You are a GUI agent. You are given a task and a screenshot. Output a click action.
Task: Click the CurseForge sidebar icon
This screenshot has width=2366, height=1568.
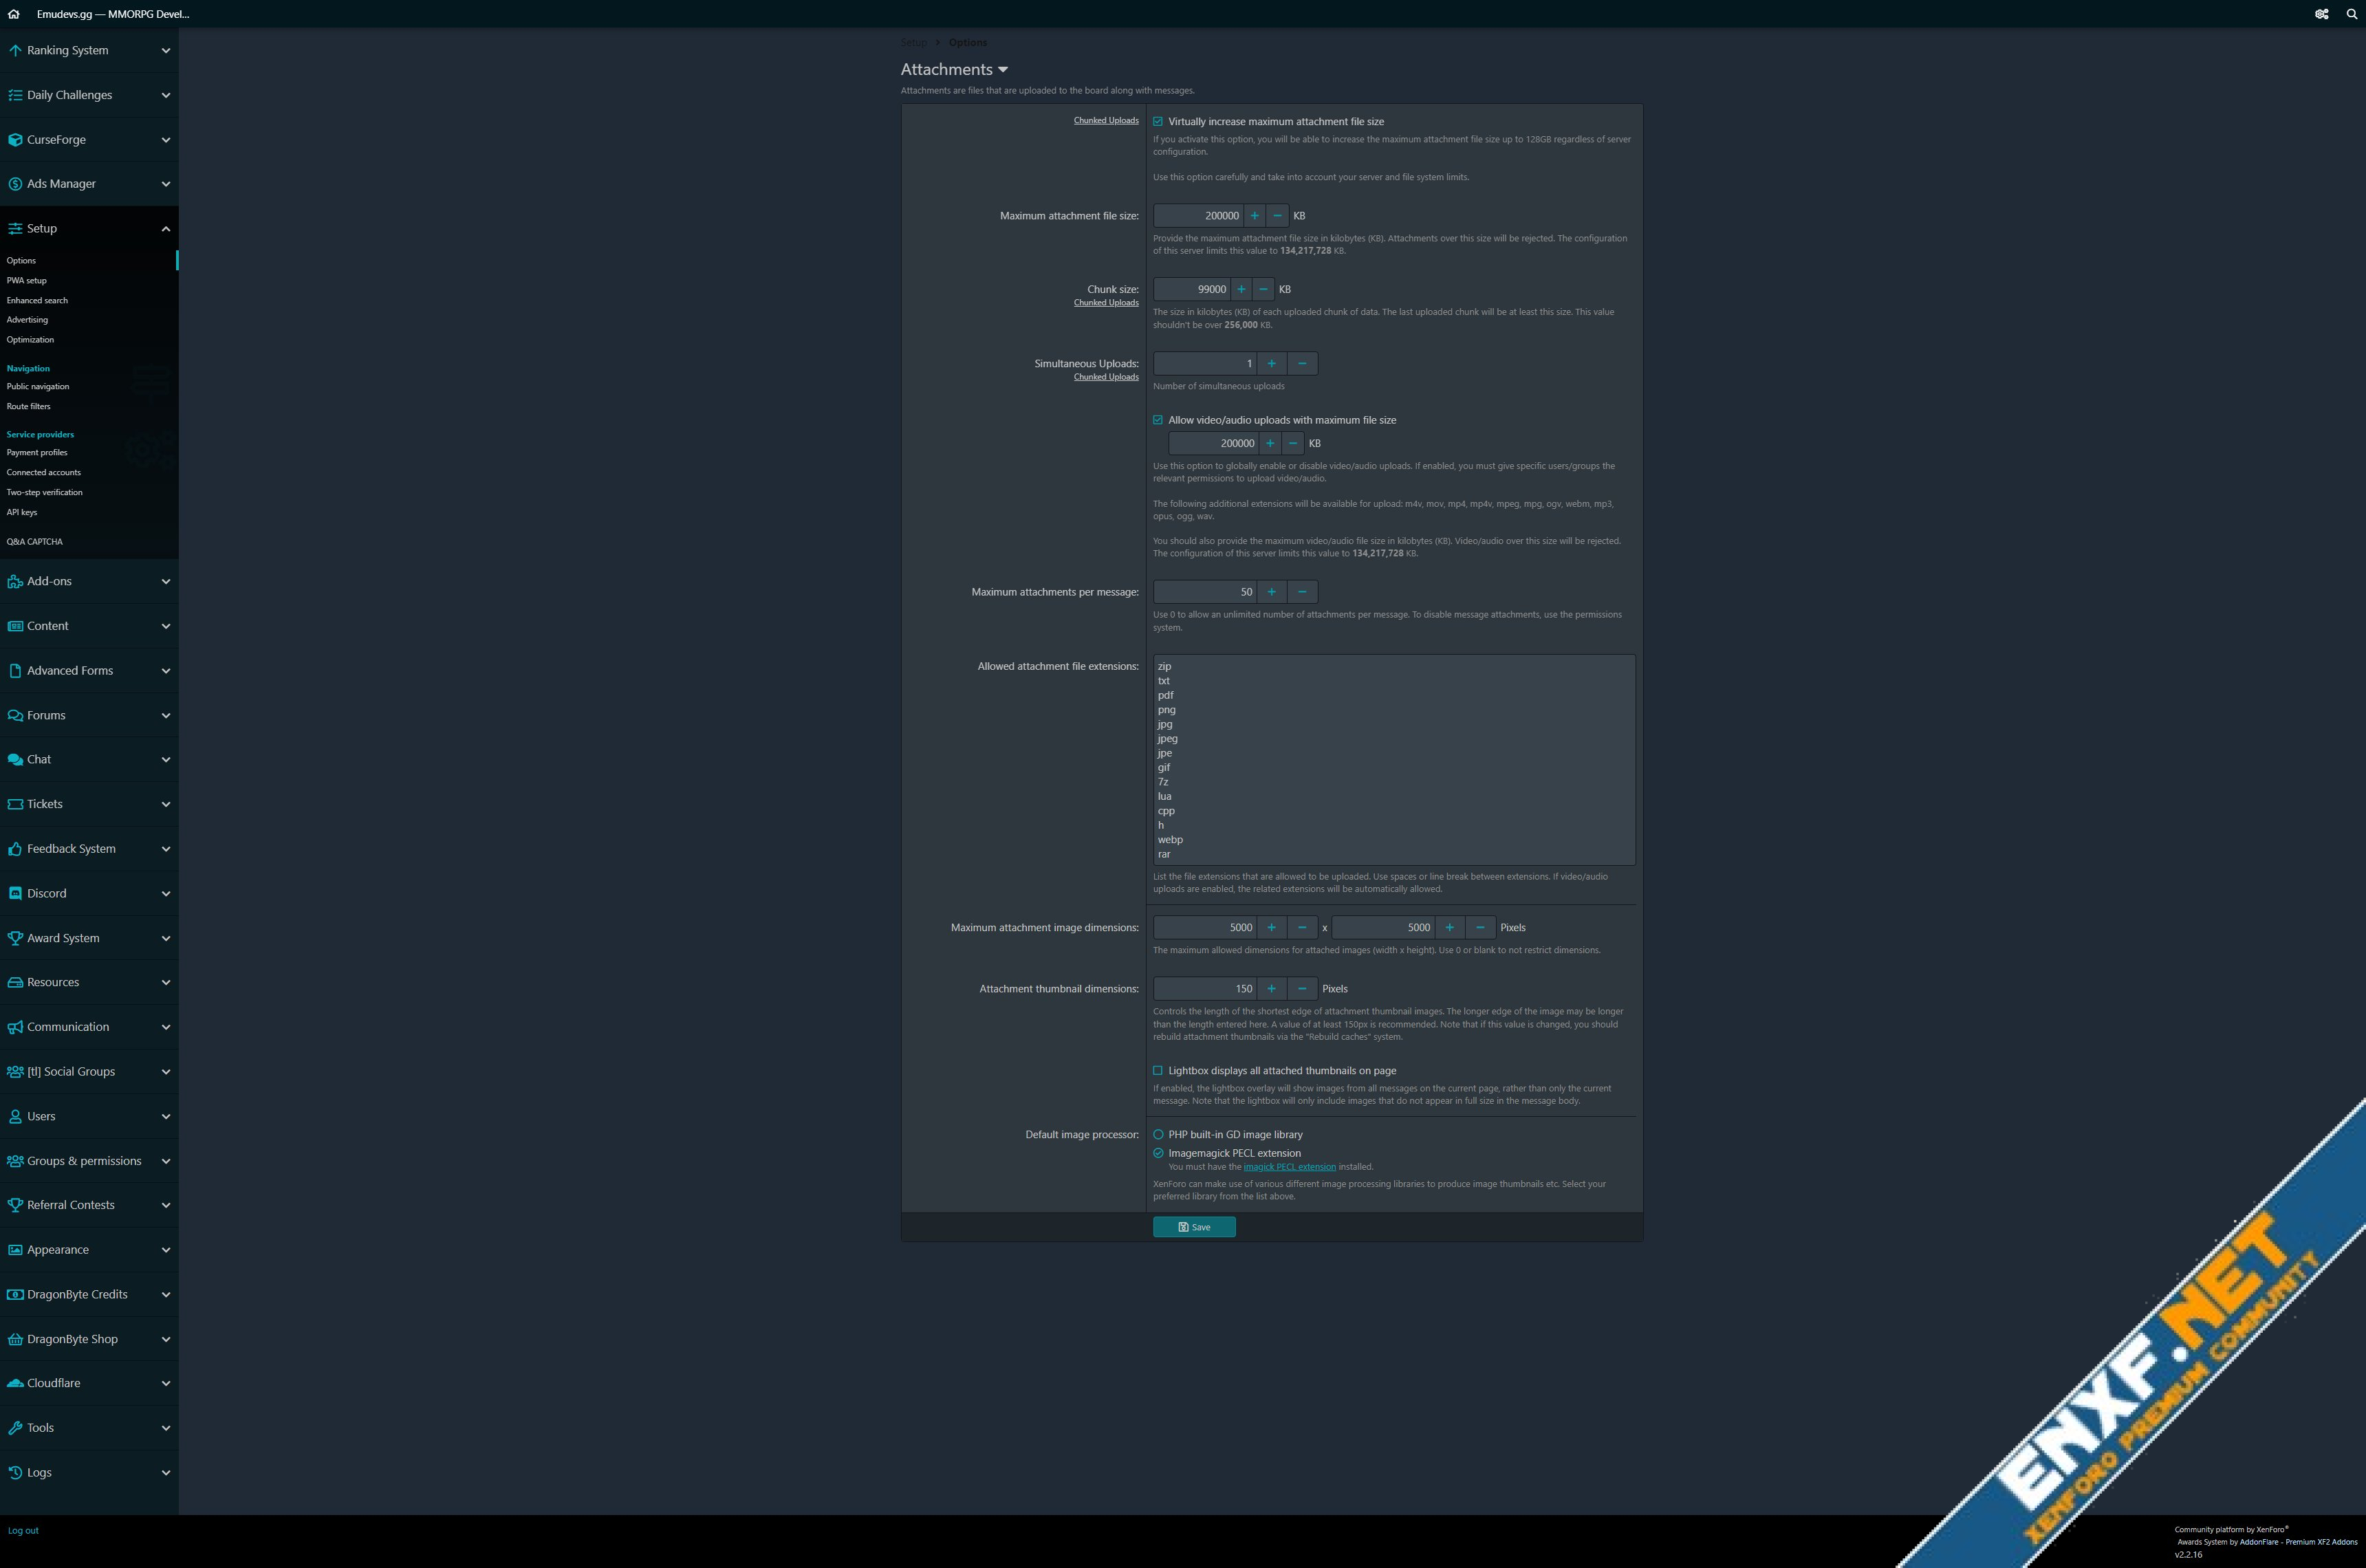point(14,138)
